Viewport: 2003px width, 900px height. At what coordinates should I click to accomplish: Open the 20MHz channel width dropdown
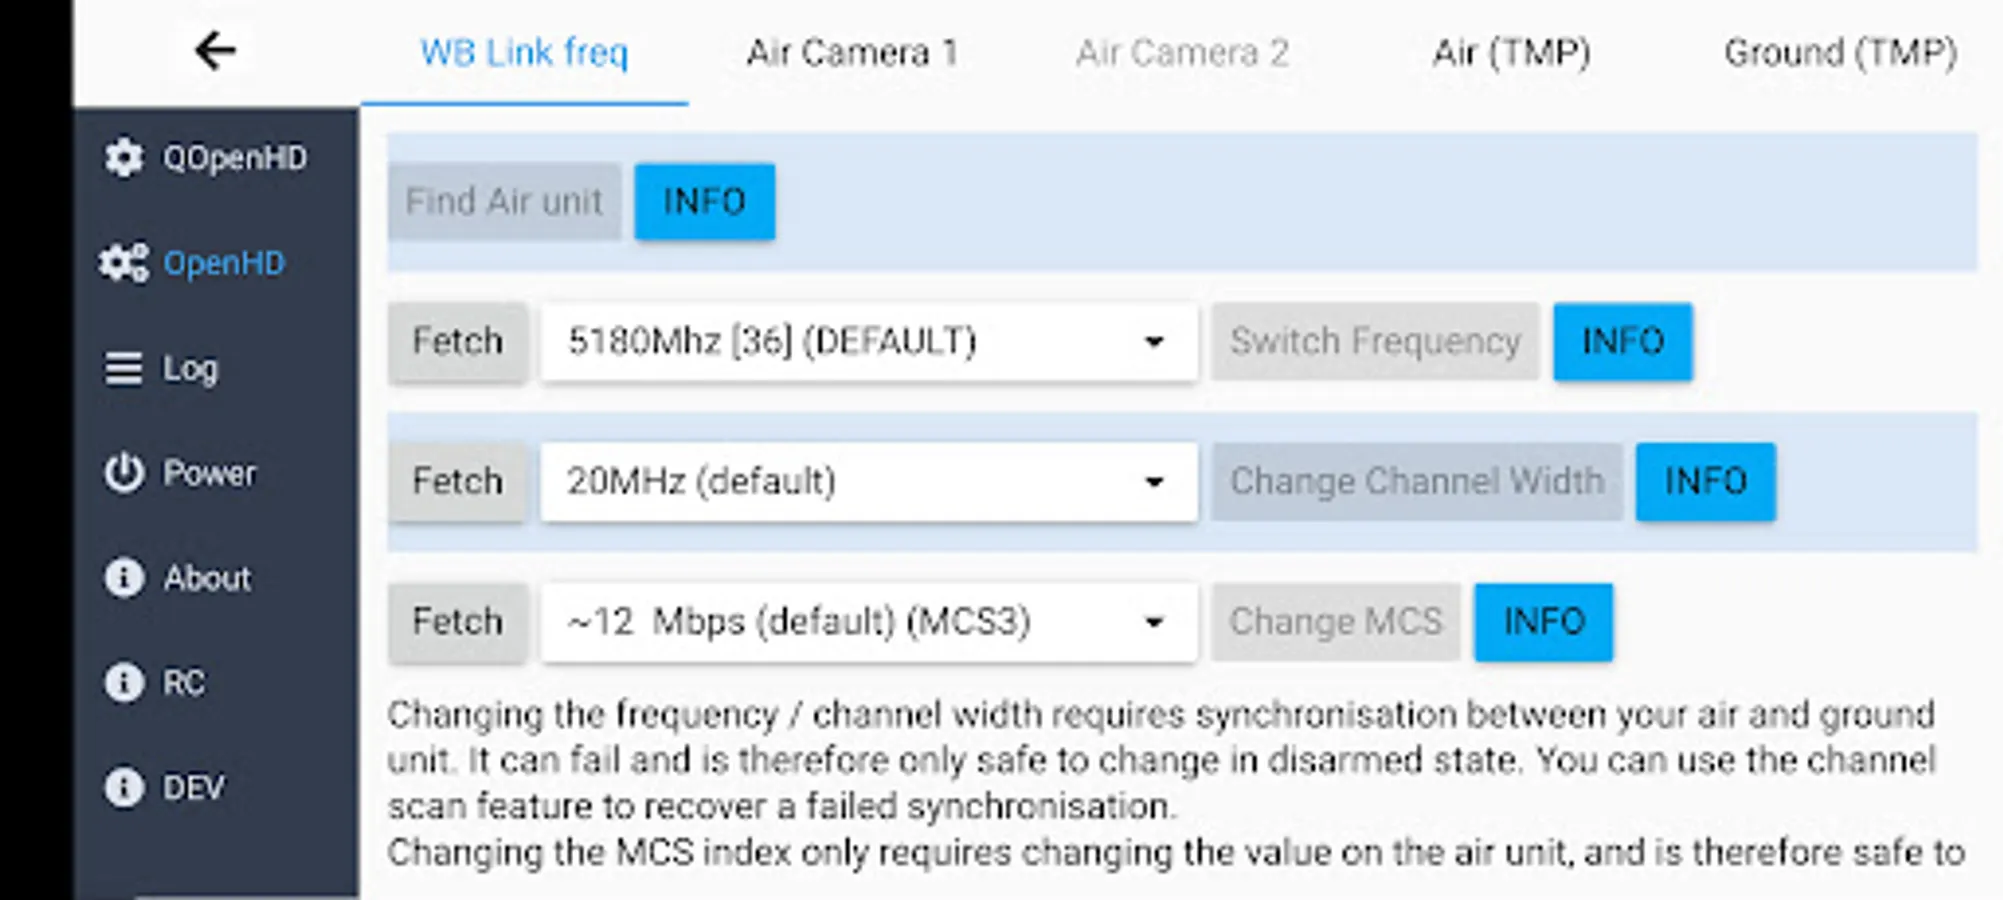pos(868,482)
